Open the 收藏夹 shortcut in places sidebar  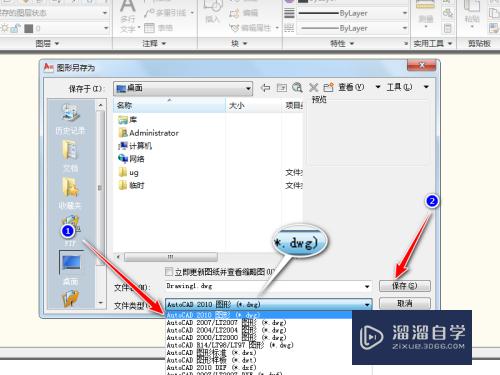[70, 193]
